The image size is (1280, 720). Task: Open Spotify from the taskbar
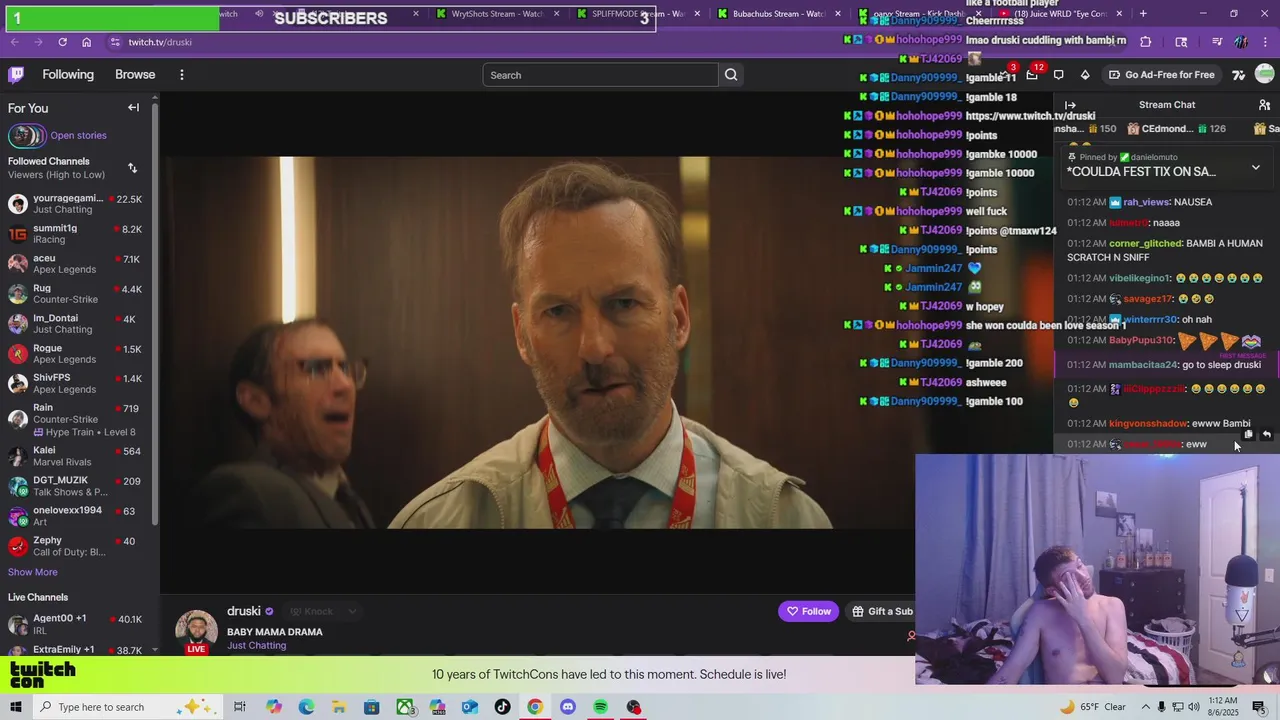tap(600, 707)
